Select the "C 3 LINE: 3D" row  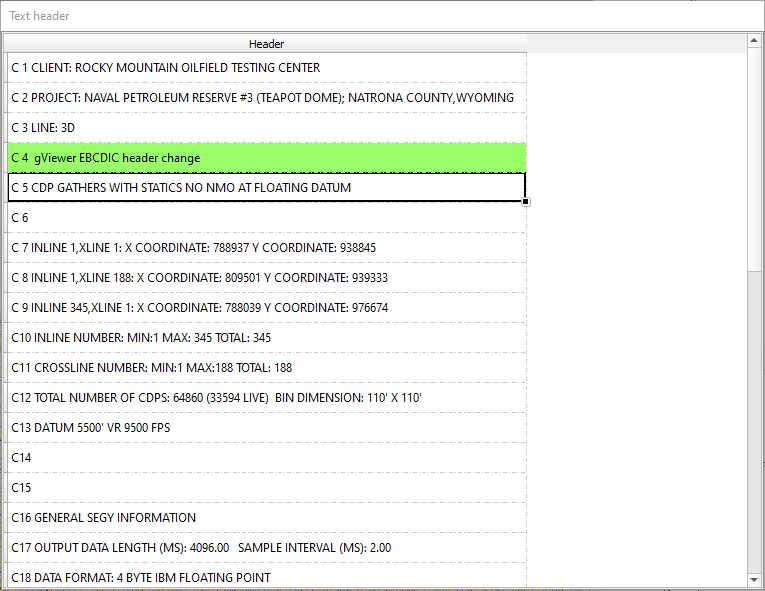(267, 128)
